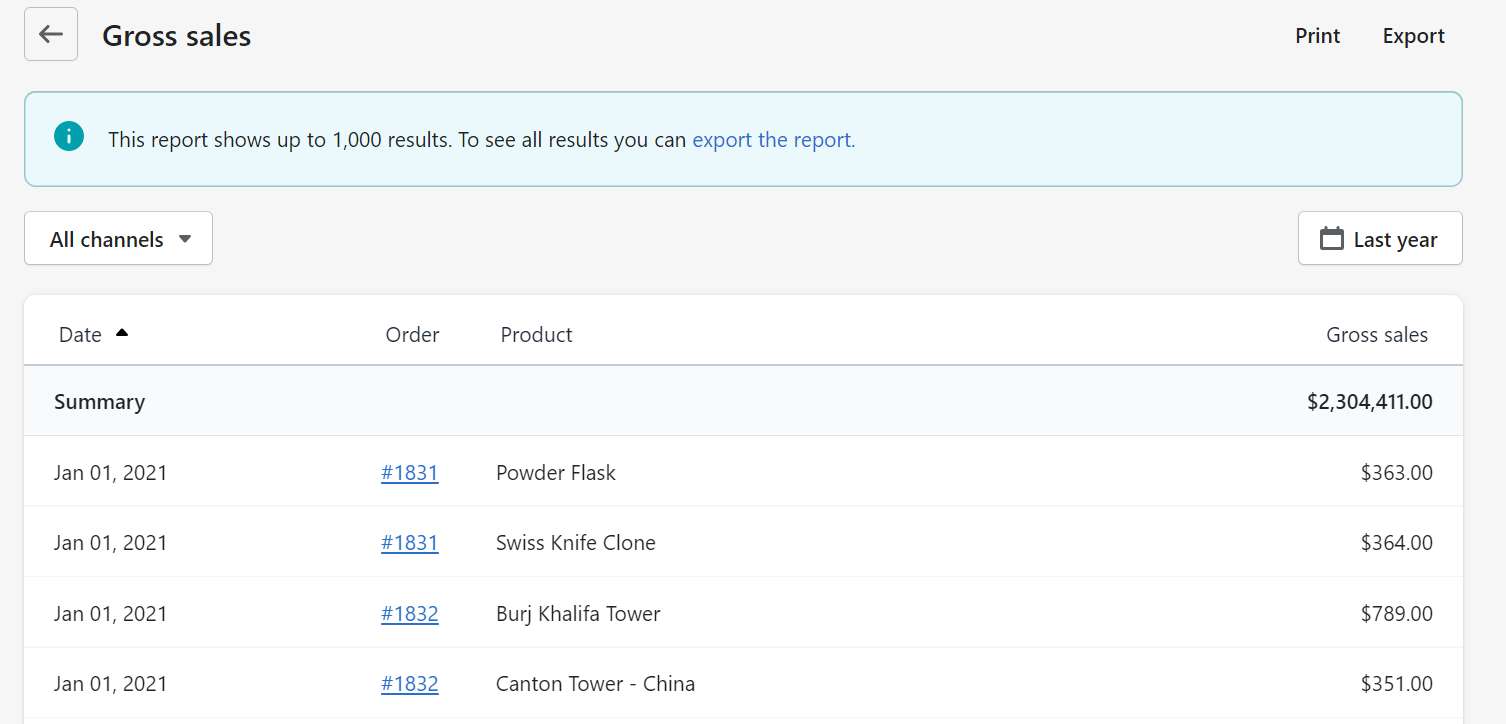Sort by the Date column header
This screenshot has height=724, width=1506.
click(x=80, y=335)
